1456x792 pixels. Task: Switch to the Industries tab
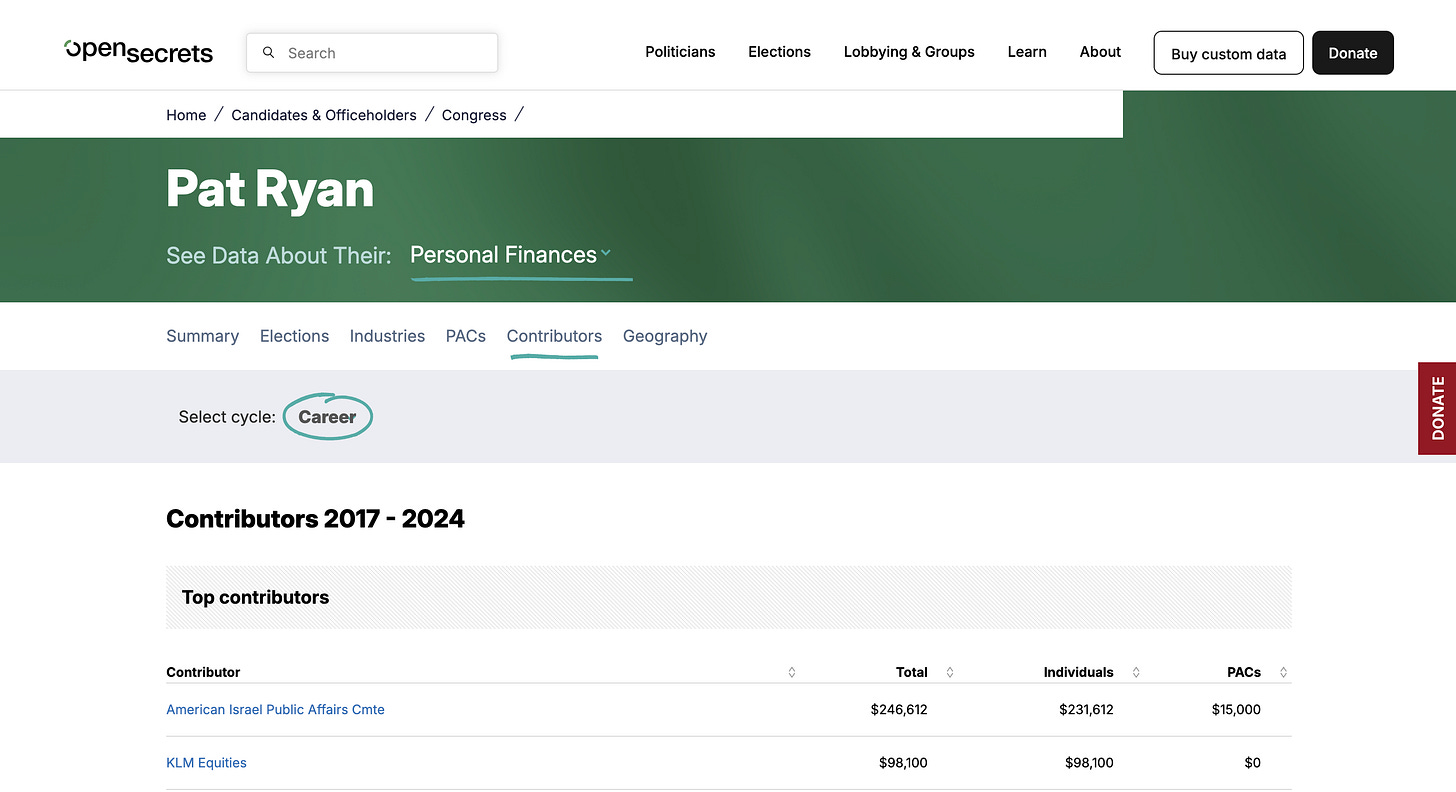point(387,336)
